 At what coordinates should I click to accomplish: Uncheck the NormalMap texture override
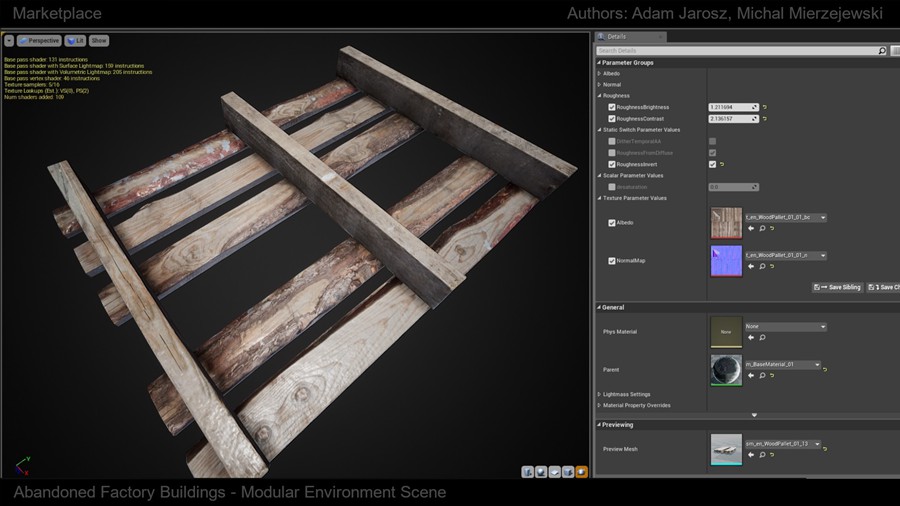tap(612, 261)
